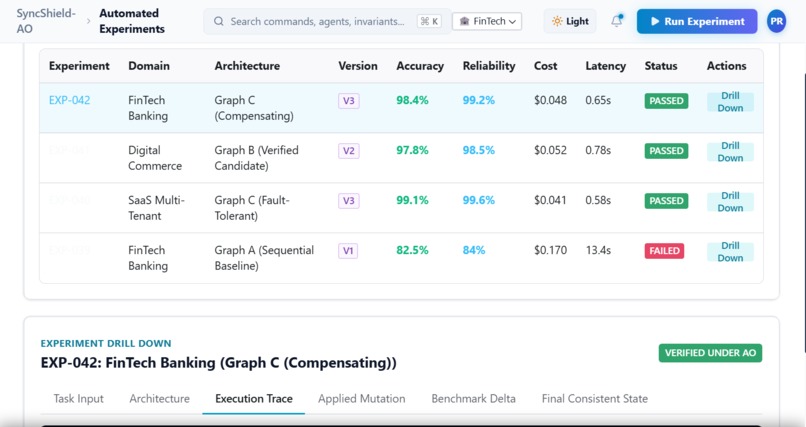Click the Cost column header
This screenshot has width=806, height=427.
tap(545, 66)
